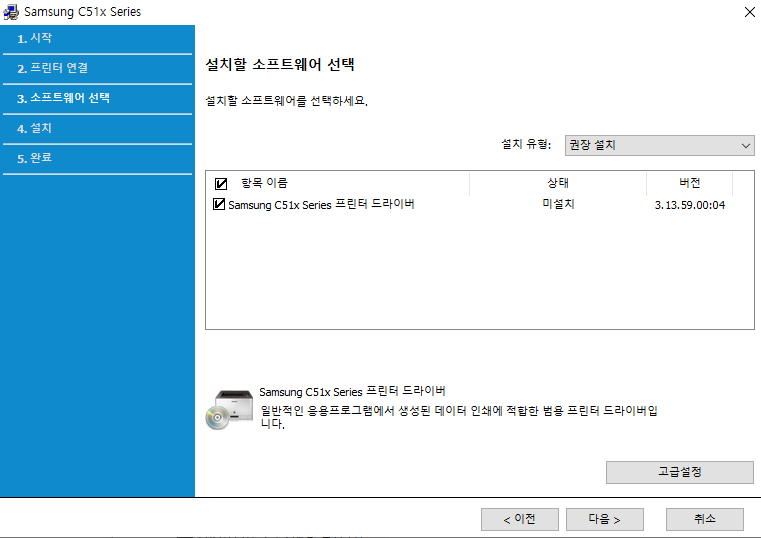The width and height of the screenshot is (761, 538).
Task: Click the 상태 column header
Action: pos(558,183)
